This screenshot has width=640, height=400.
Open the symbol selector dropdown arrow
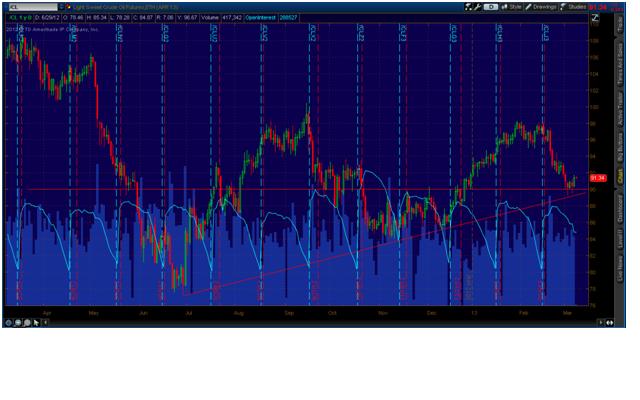pyautogui.click(x=62, y=7)
